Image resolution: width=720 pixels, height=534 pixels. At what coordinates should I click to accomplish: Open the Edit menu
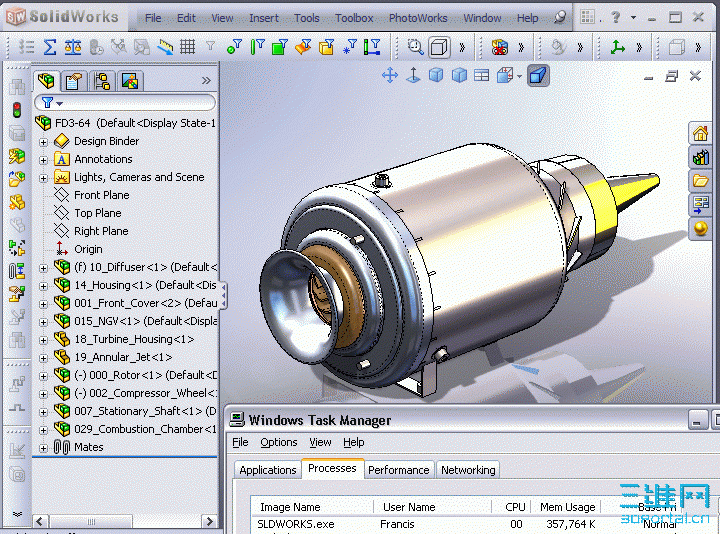[x=186, y=18]
